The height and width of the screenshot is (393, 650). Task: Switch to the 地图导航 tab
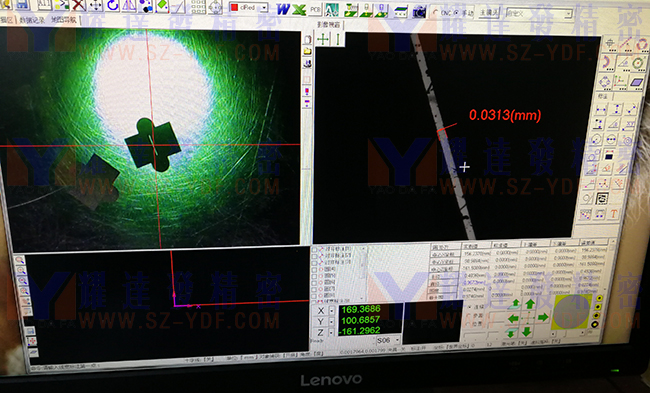[x=64, y=19]
